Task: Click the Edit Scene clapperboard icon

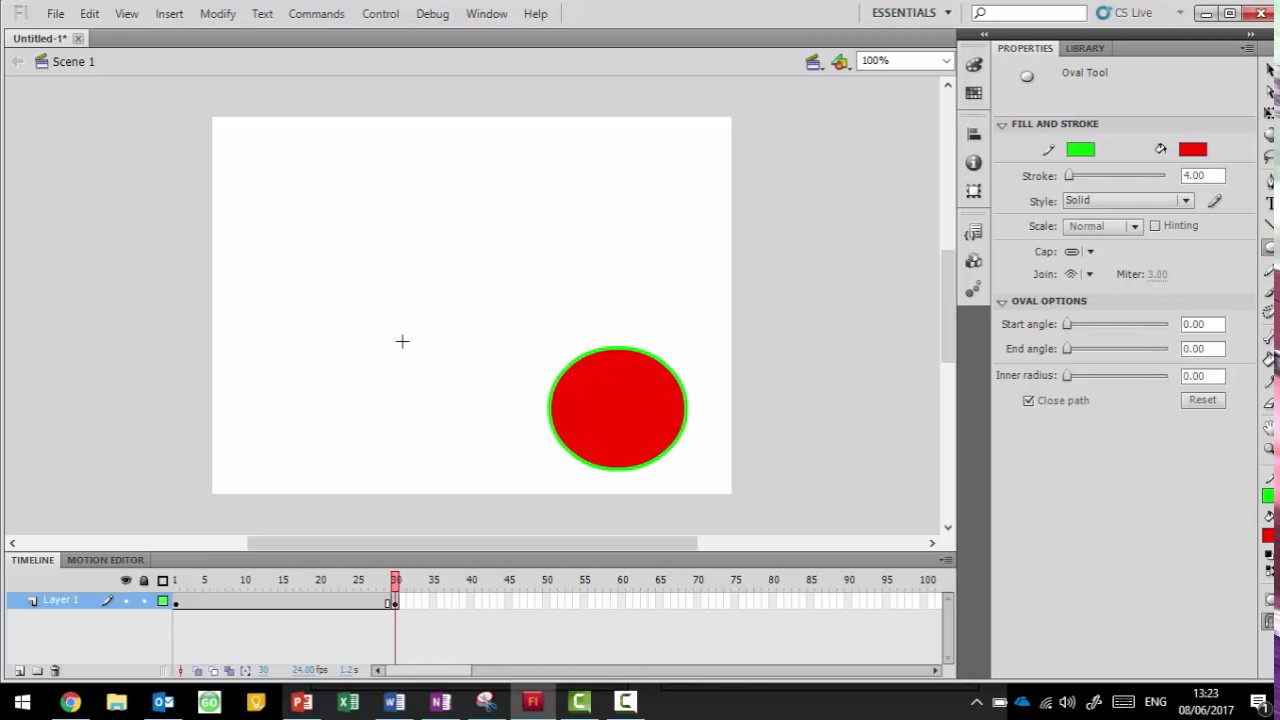Action: tap(813, 62)
